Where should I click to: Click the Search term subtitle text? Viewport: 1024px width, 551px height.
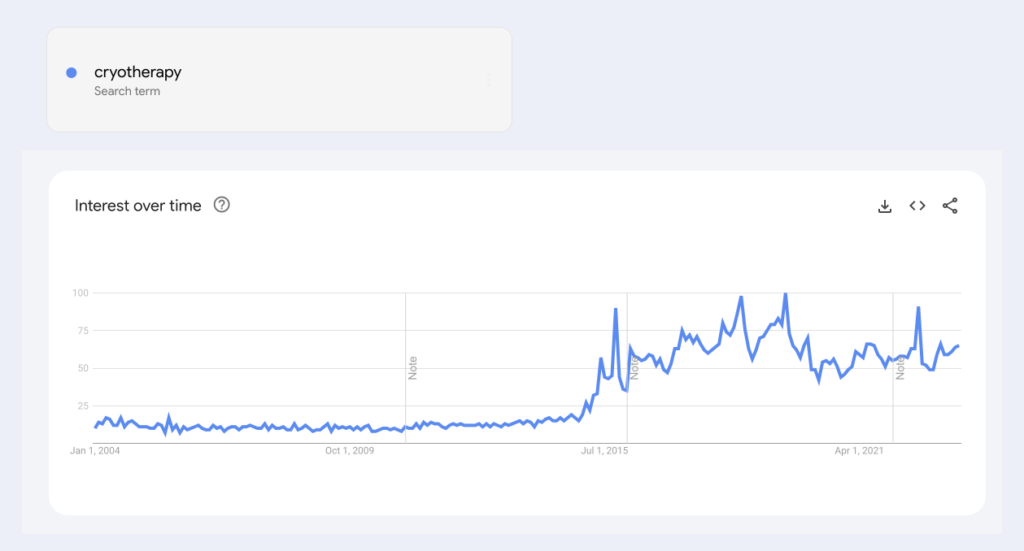[x=127, y=91]
